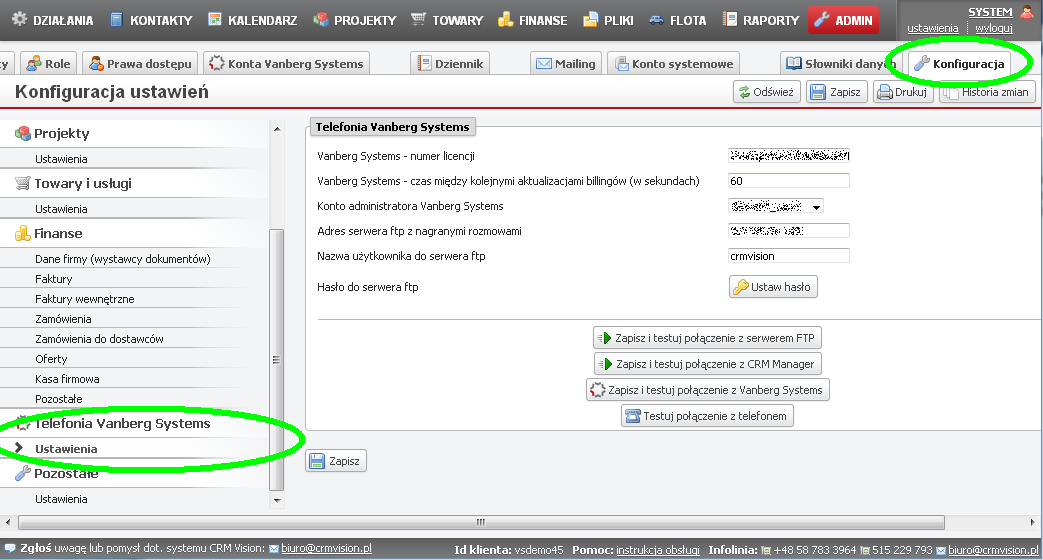Click the bottom horizontal scrollbar
Screen dimensions: 1043x560
[x=480, y=522]
